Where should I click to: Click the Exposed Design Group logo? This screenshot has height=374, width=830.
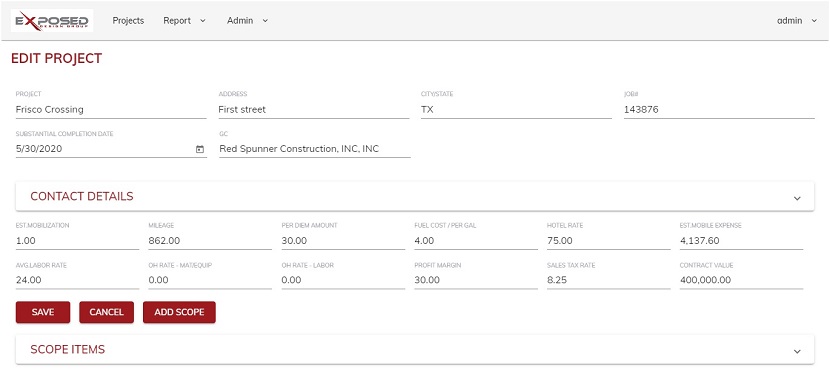(52, 21)
